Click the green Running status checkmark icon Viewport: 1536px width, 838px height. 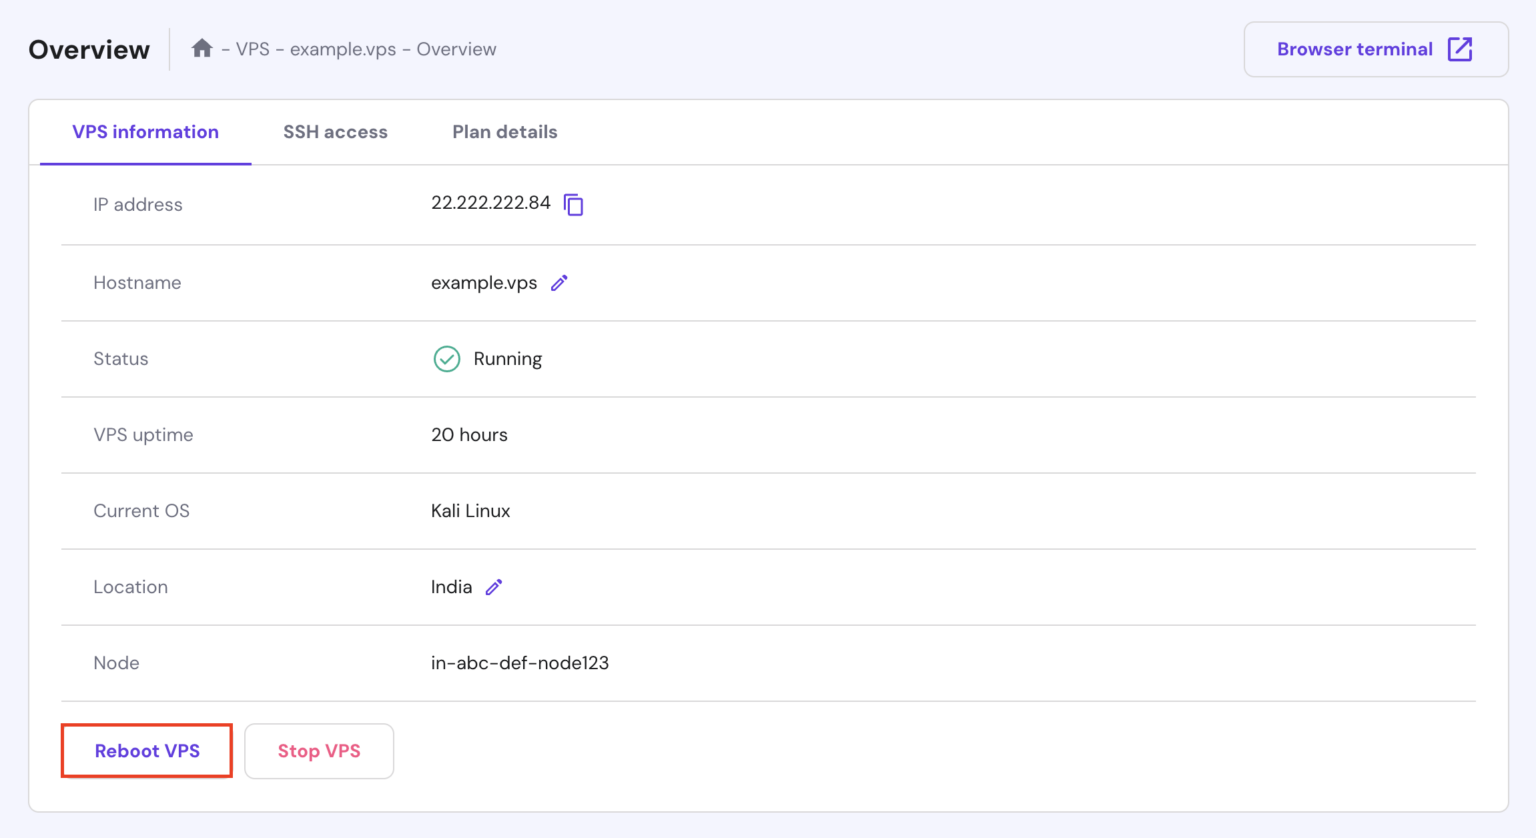coord(446,359)
